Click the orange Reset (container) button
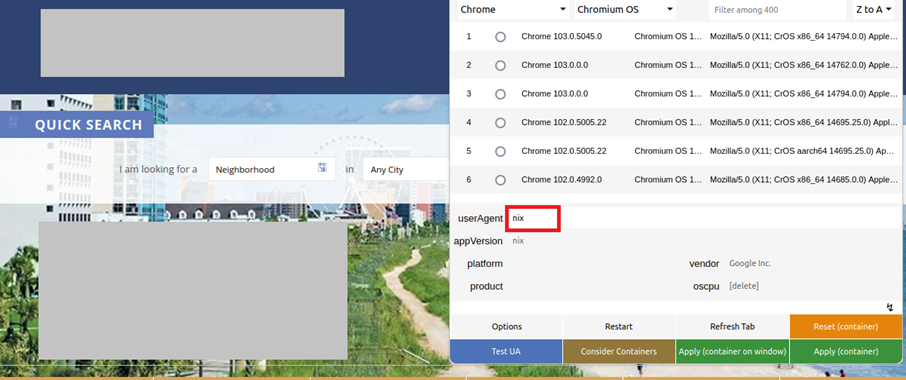The height and width of the screenshot is (380, 906). 846,326
